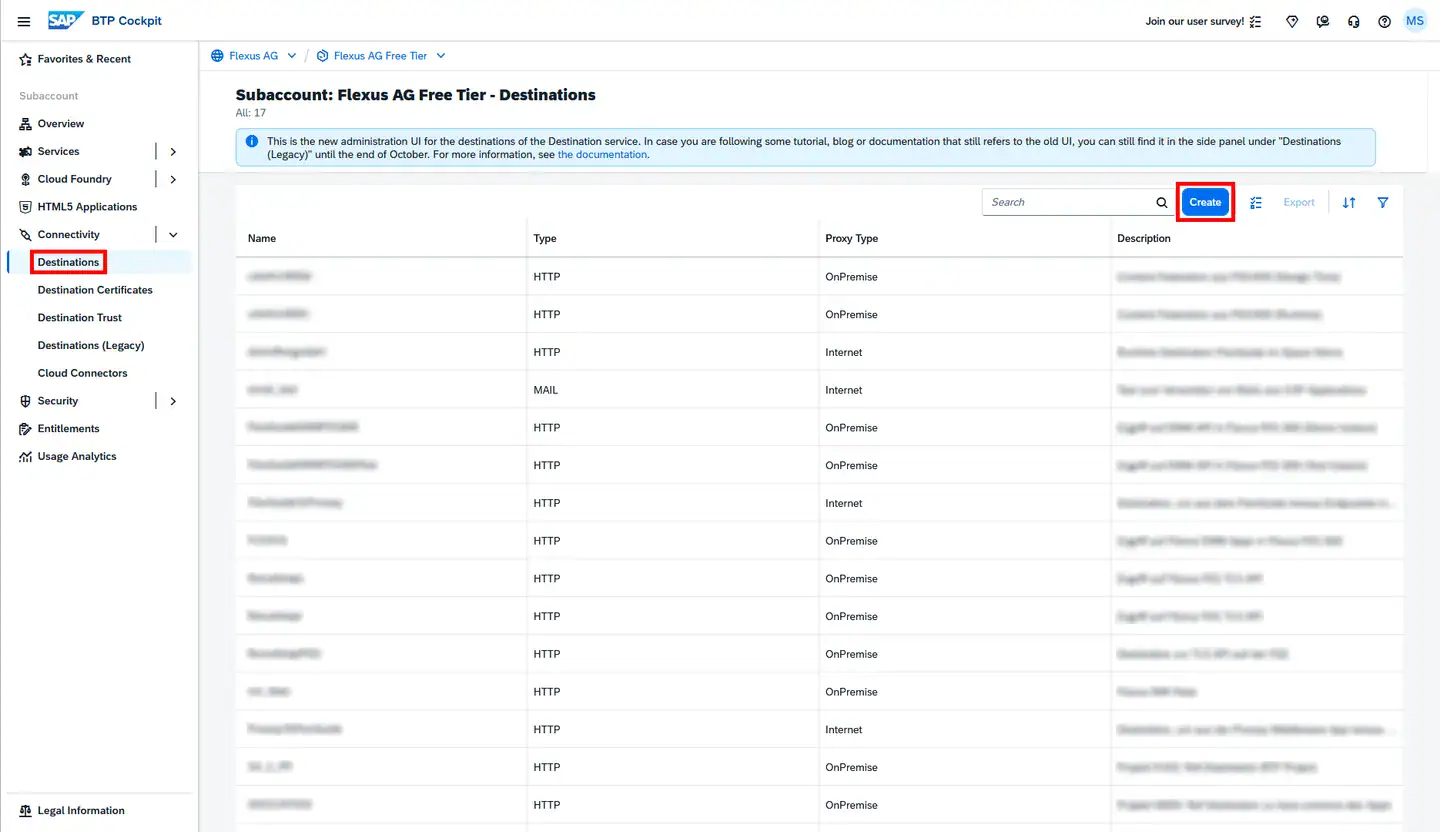Screen dimensions: 1440x832
Task: Select Destination Certificates in sidebar
Action: tap(95, 290)
